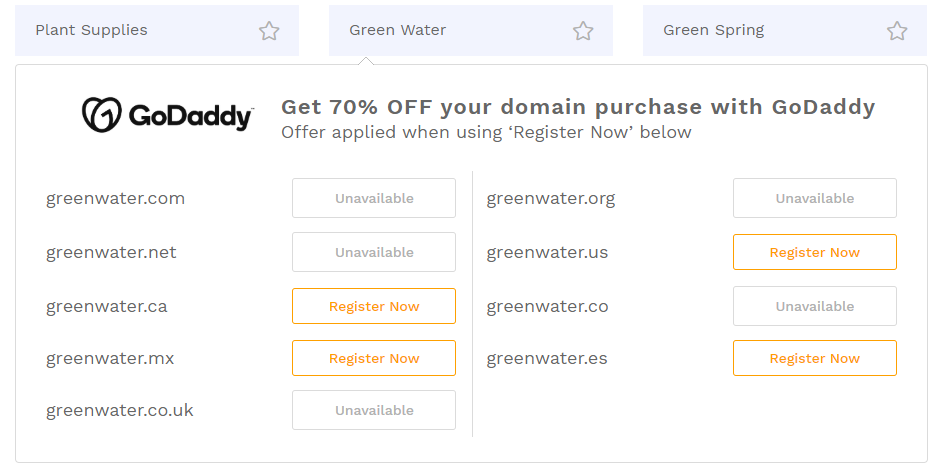The height and width of the screenshot is (475, 942).
Task: Click the greenwater.us domain text
Action: coord(547,252)
